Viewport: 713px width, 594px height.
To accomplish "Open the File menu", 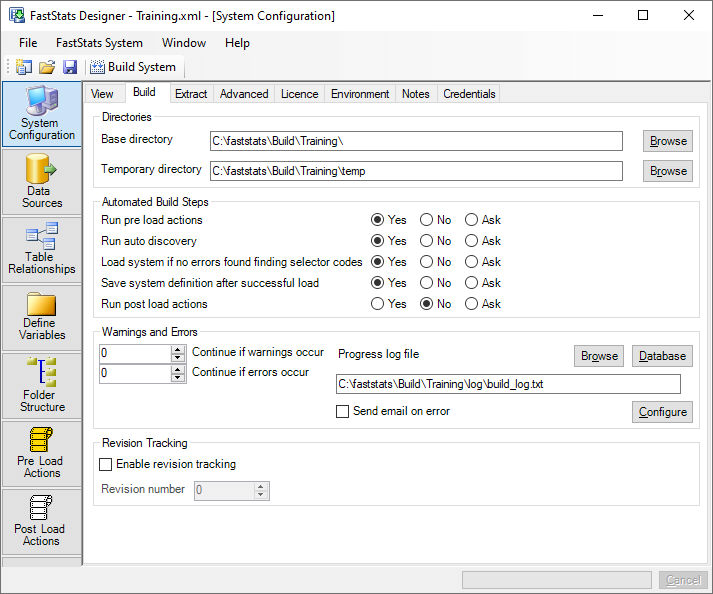I will pos(28,43).
